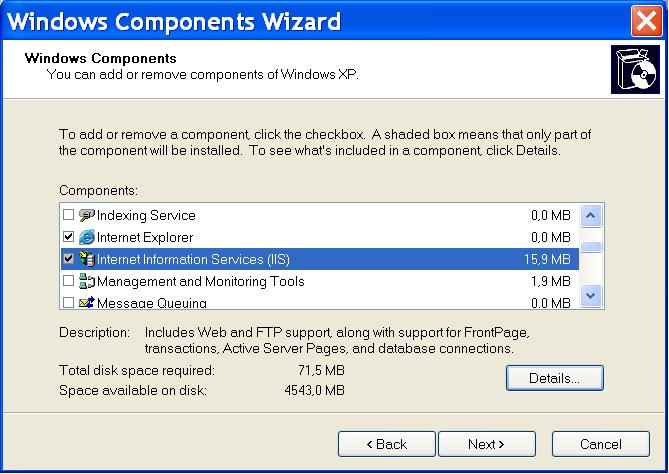Check the Management and Monitoring Tools checkbox
This screenshot has width=669, height=474.
pyautogui.click(x=68, y=281)
